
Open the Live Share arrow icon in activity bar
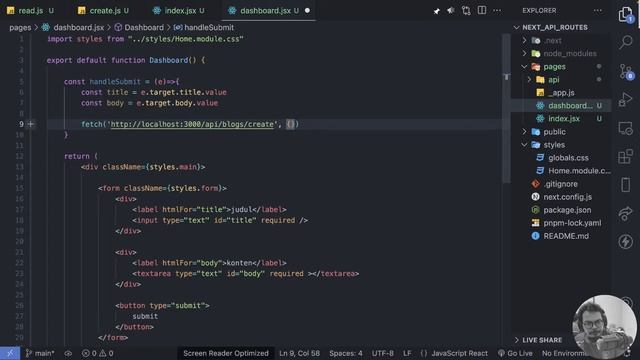(625, 213)
